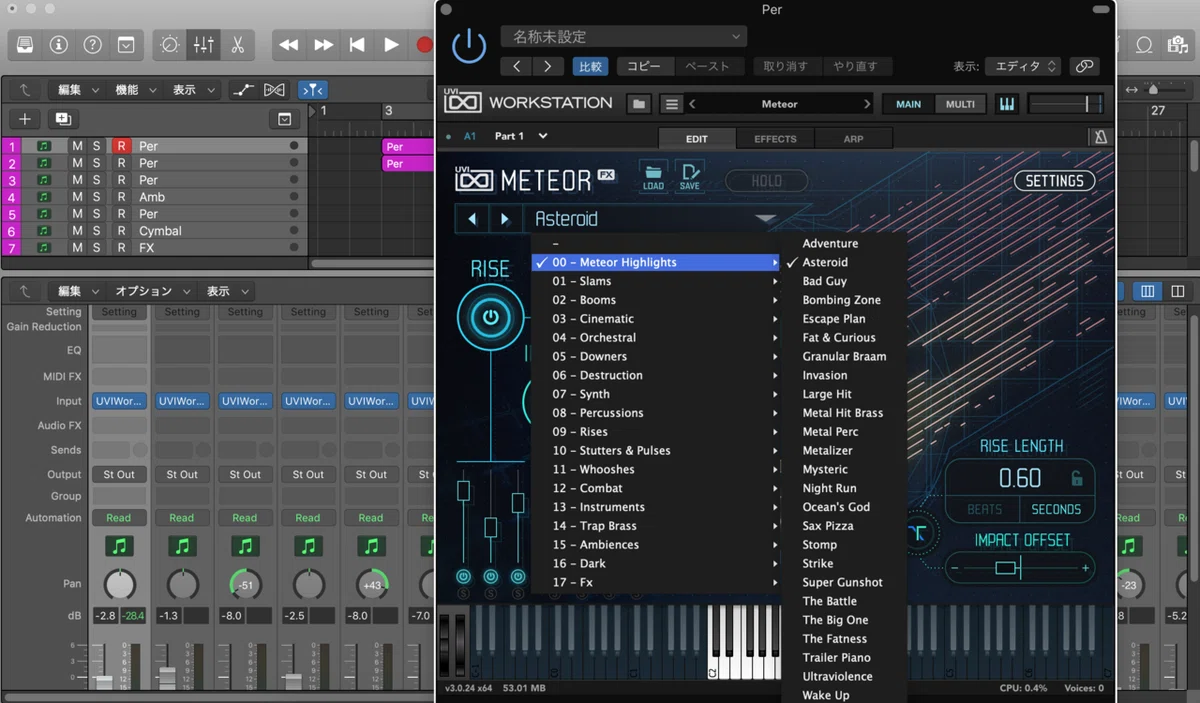Open the Asteroid preset dropdown arrow
The width and height of the screenshot is (1200, 703).
point(765,218)
